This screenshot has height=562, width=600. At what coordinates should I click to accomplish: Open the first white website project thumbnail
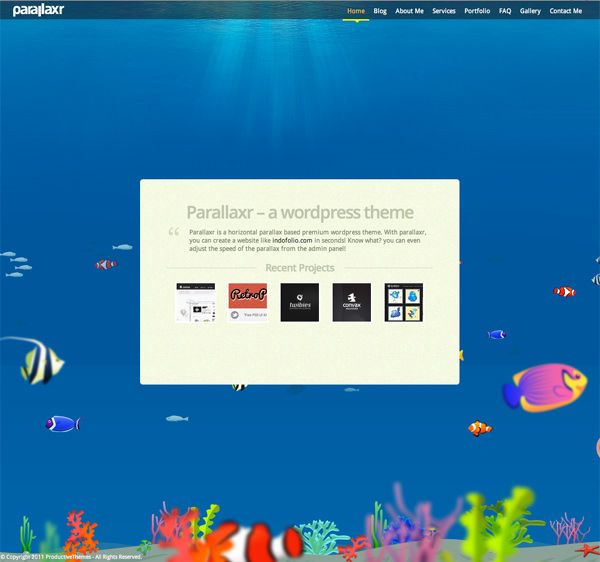[x=196, y=303]
